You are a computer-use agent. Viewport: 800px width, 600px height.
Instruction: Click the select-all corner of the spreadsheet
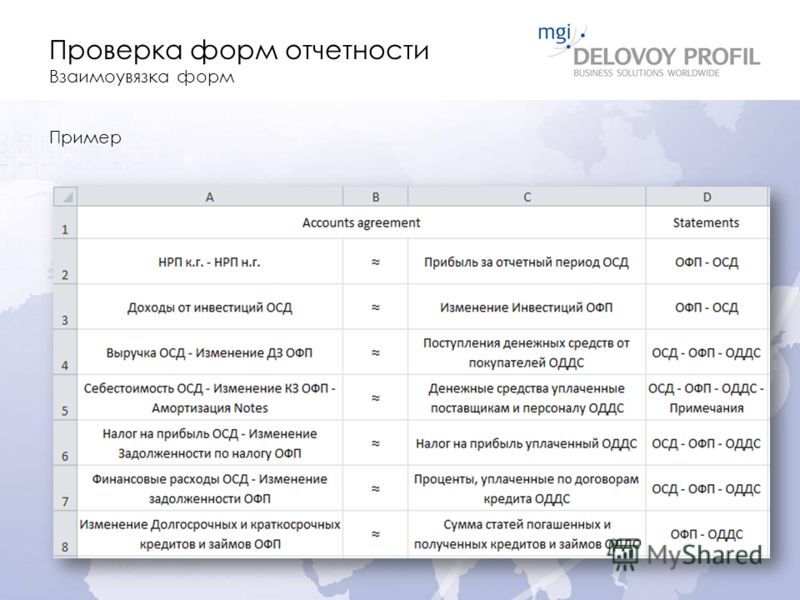click(65, 197)
